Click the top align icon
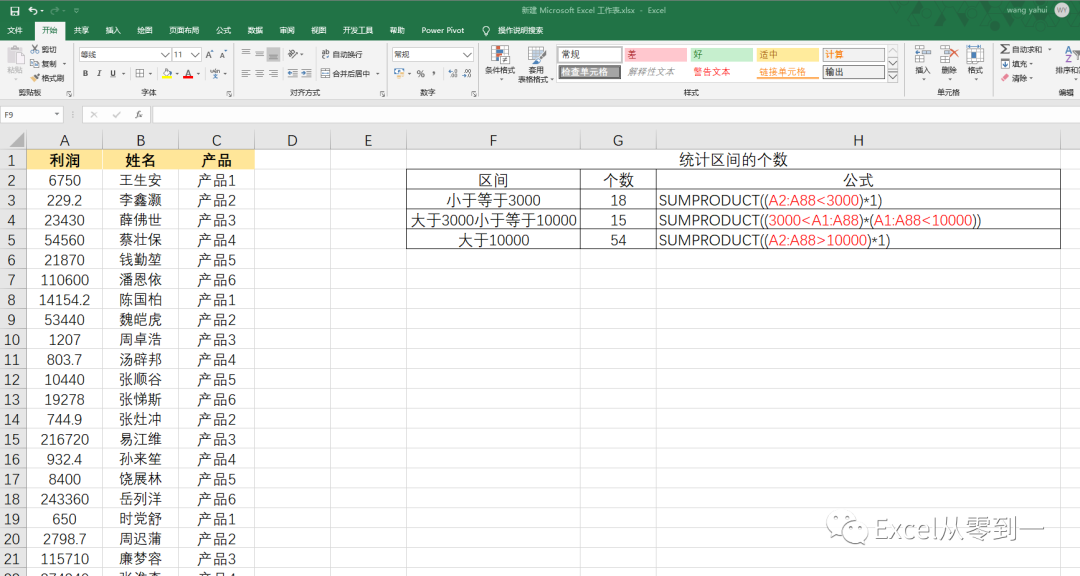1080x576 pixels. [x=246, y=54]
